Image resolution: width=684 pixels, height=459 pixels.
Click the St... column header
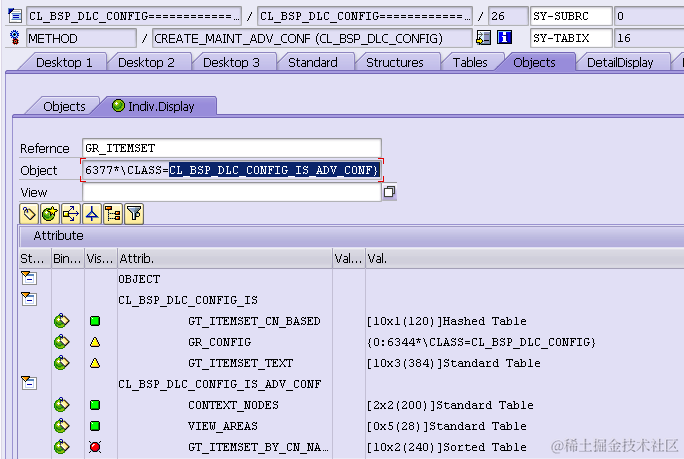point(35,259)
